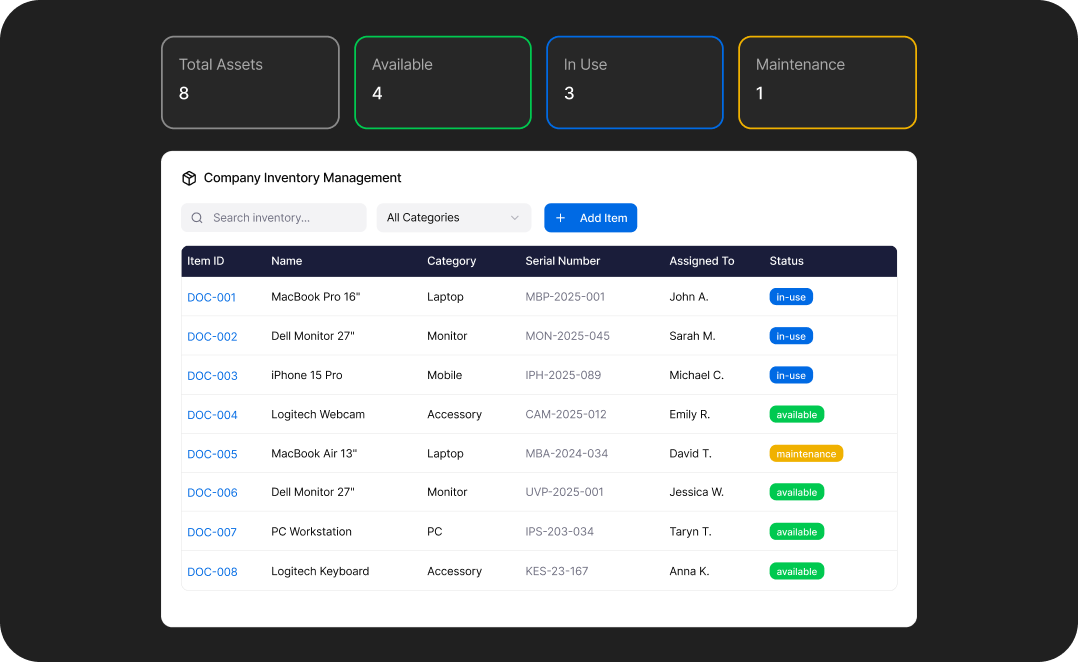The width and height of the screenshot is (1078, 662).
Task: Open item link DOC-008
Action: point(212,572)
